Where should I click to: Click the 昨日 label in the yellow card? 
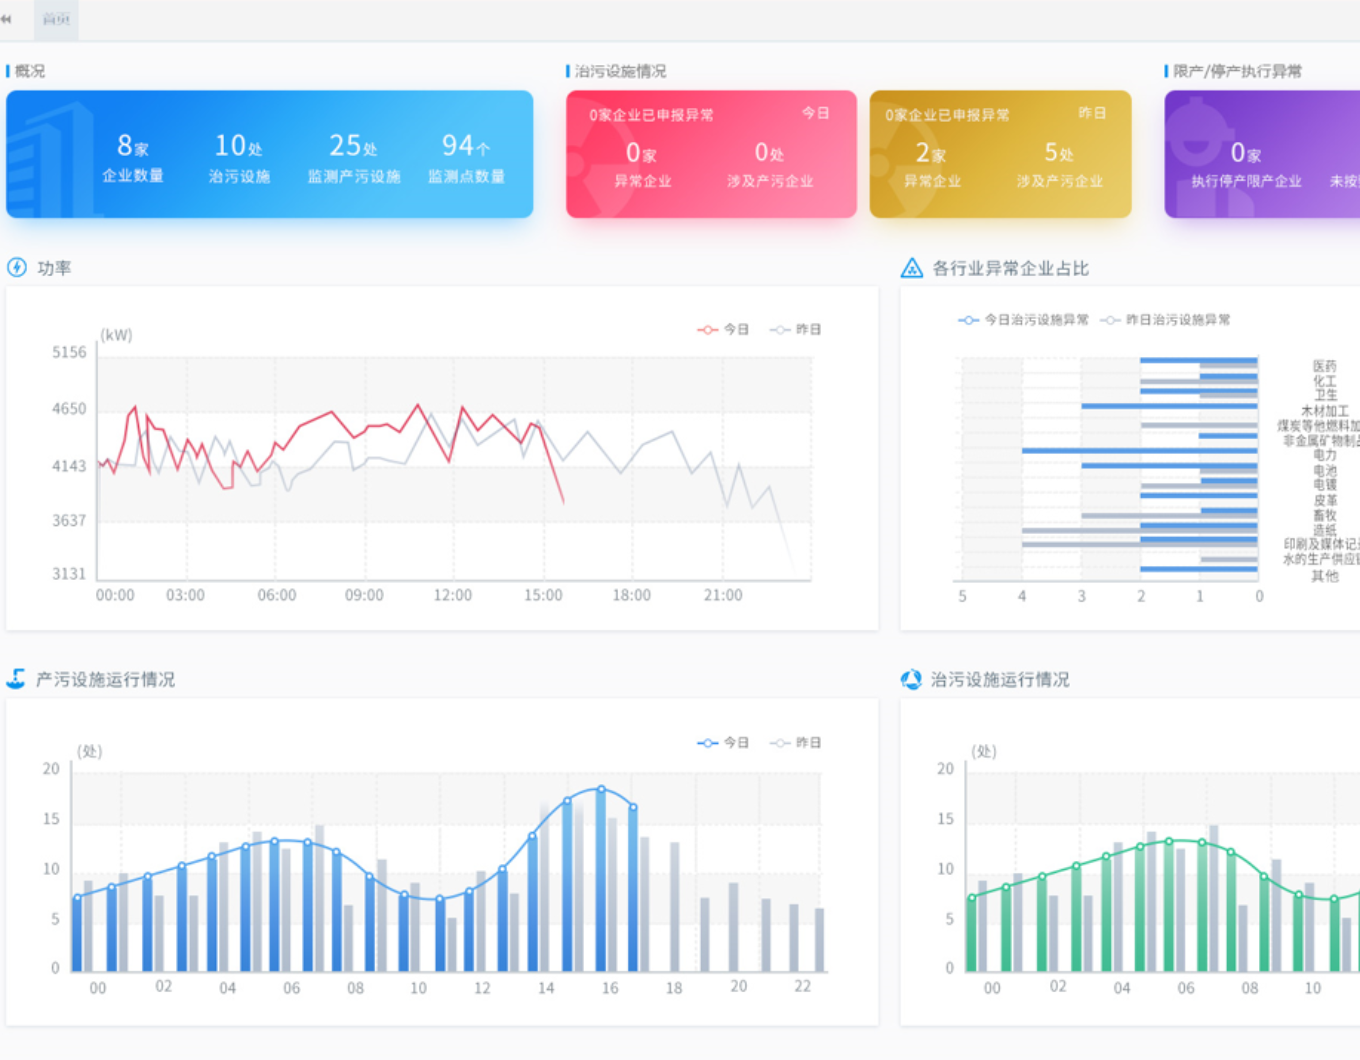click(x=1092, y=113)
